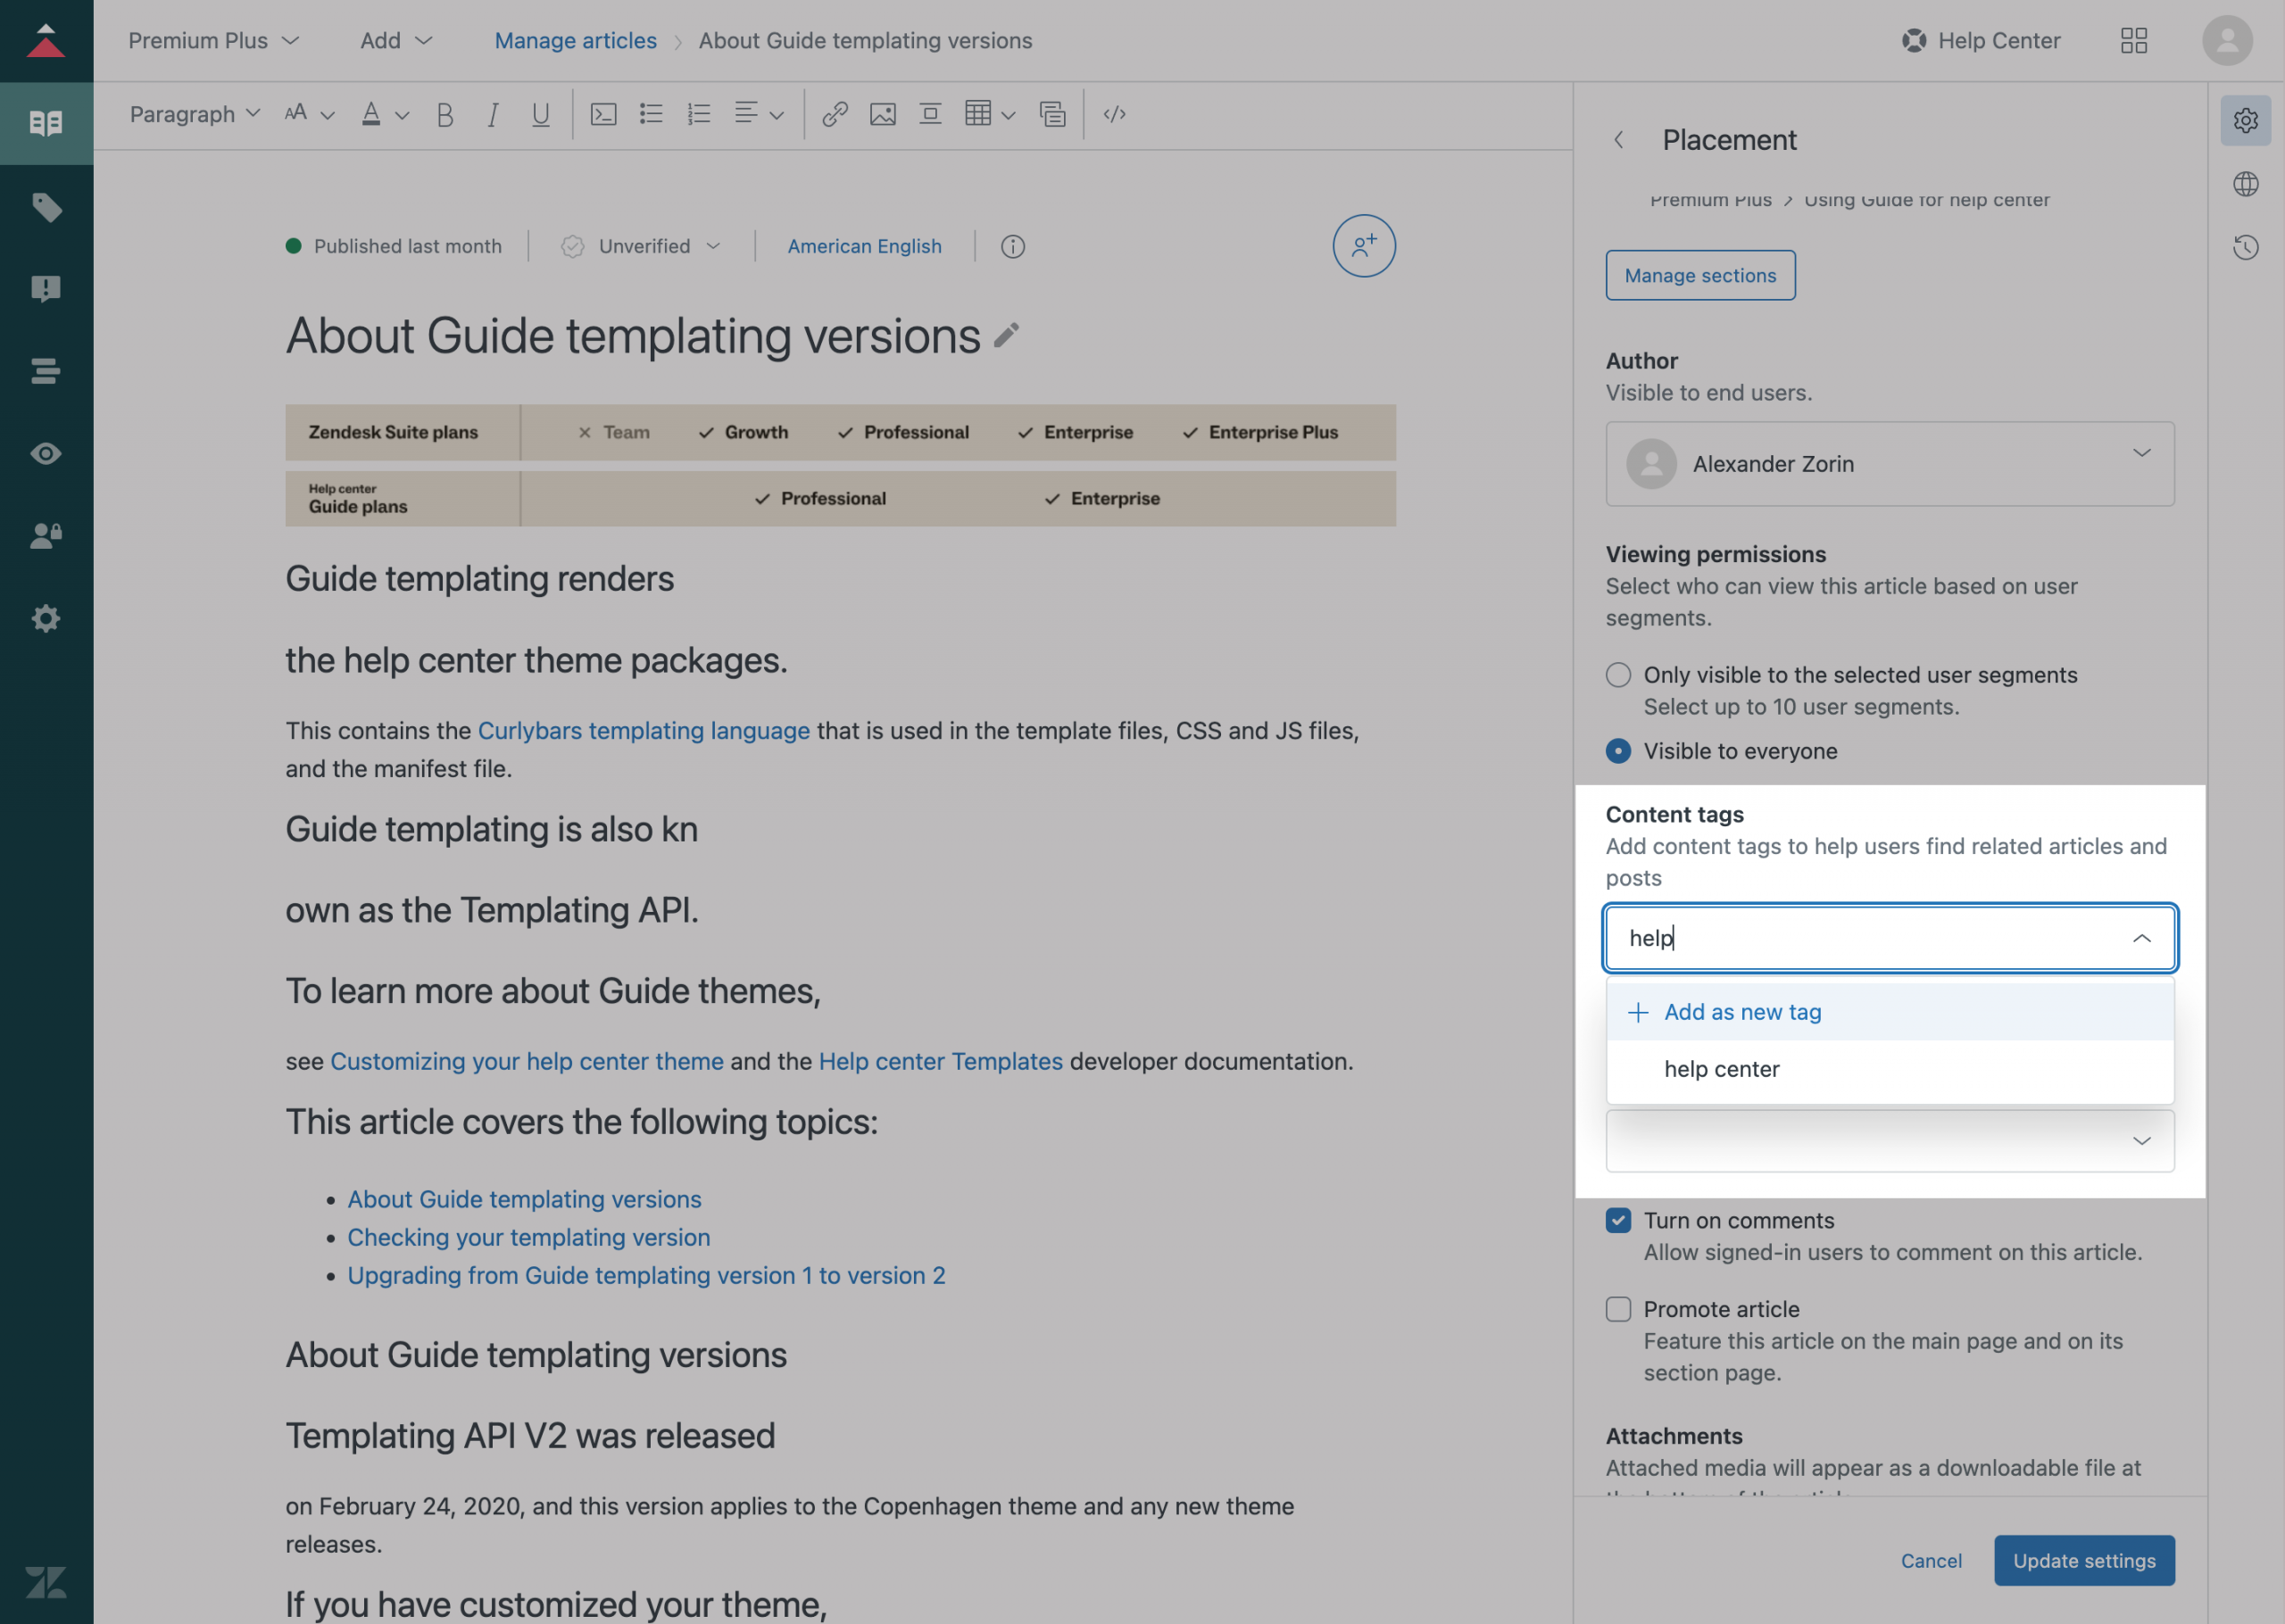
Task: Open the source code editor
Action: 1115,114
